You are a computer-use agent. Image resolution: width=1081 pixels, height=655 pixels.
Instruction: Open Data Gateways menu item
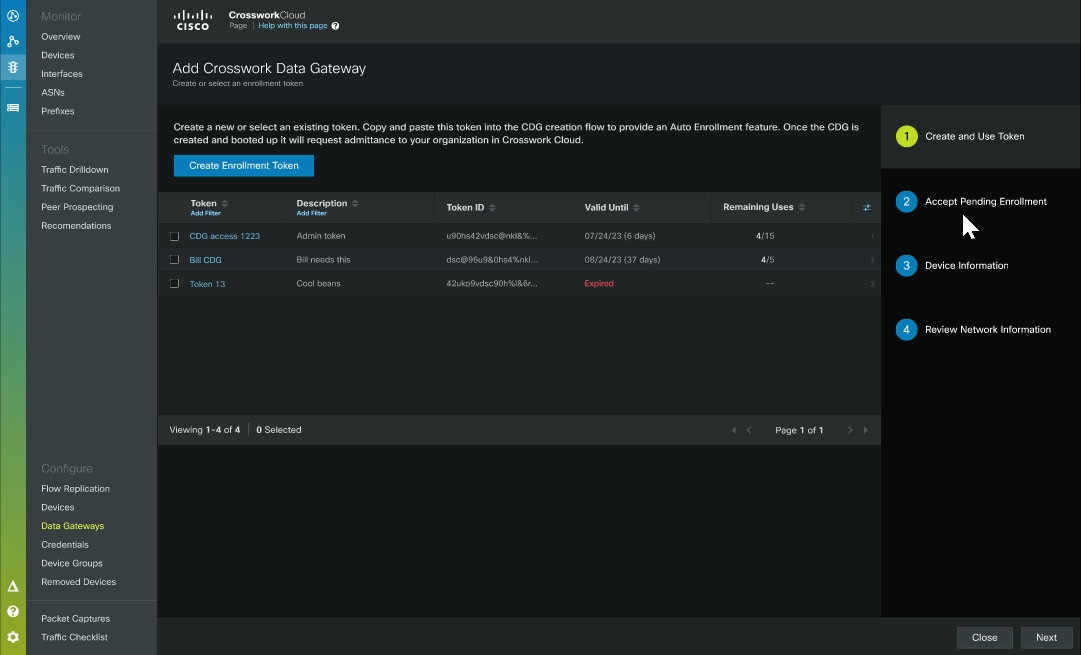pyautogui.click(x=72, y=526)
